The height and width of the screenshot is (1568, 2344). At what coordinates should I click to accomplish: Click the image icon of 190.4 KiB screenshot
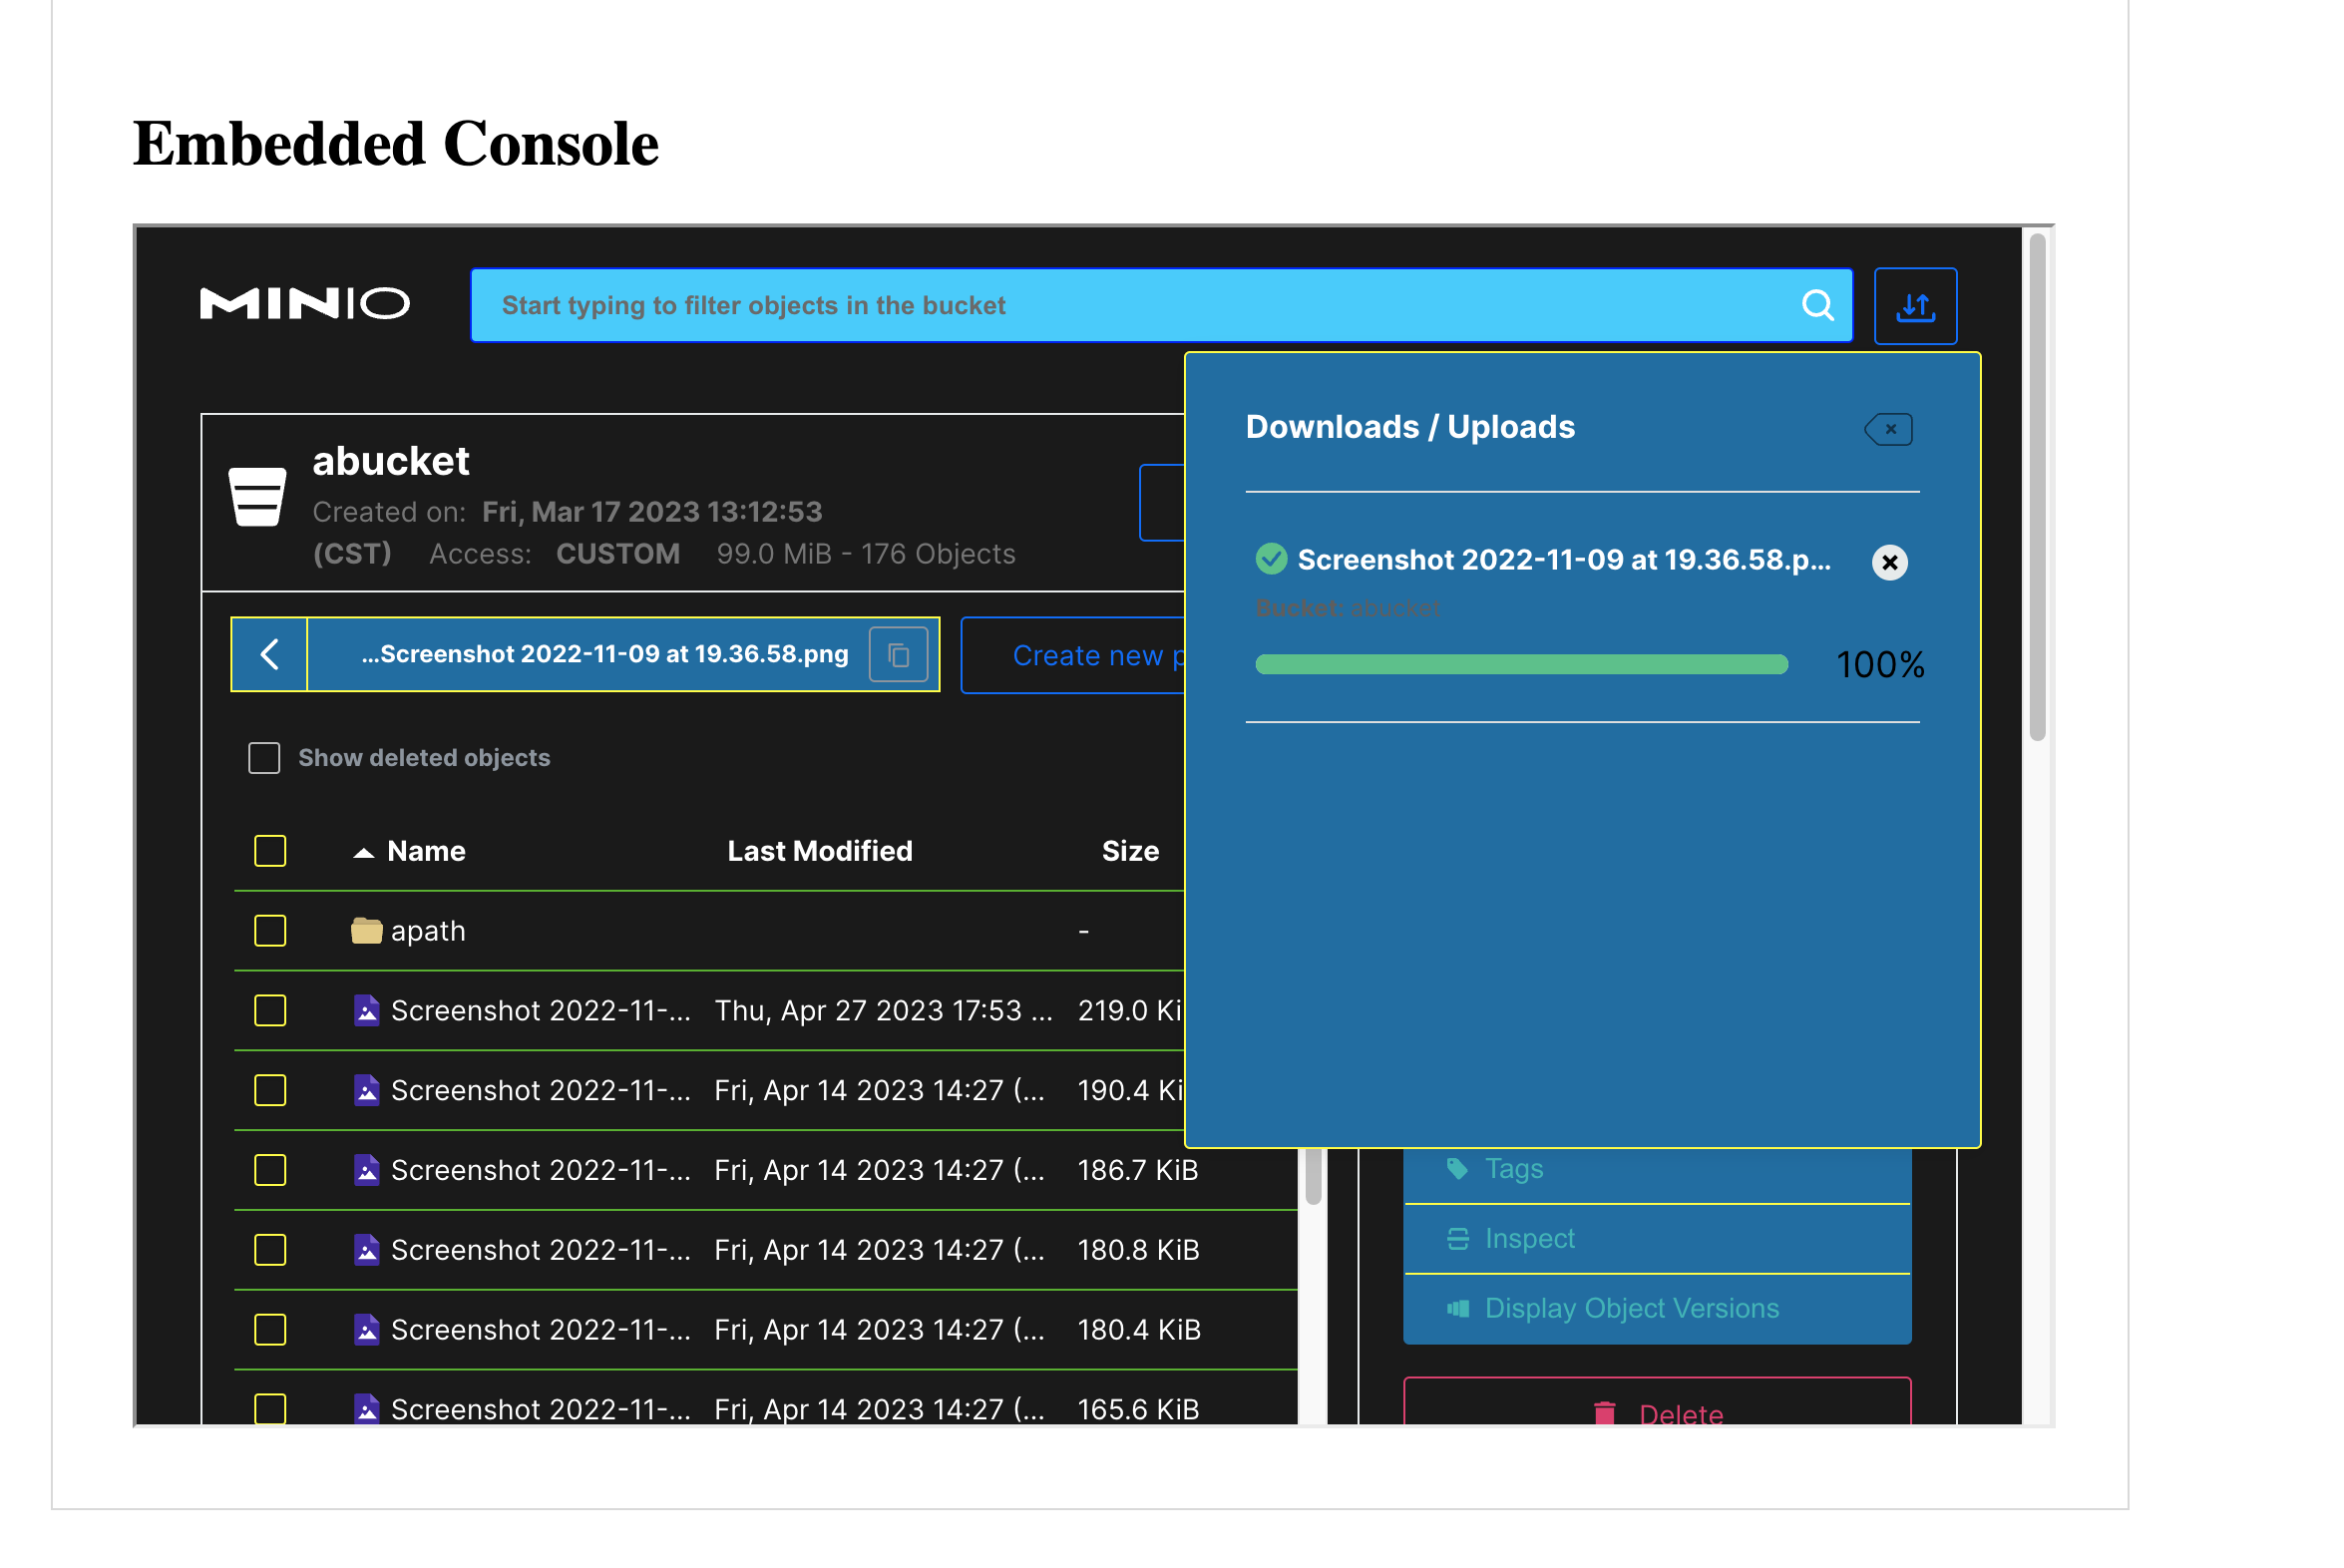tap(366, 1090)
